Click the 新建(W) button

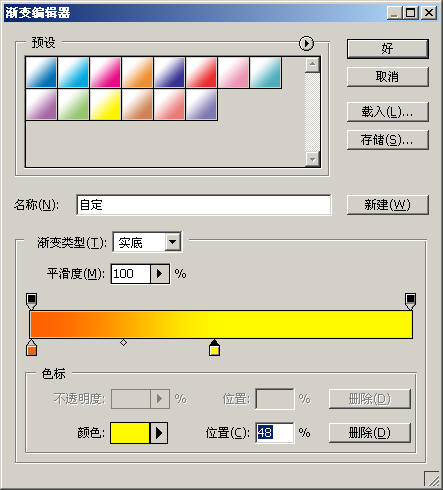(x=387, y=205)
